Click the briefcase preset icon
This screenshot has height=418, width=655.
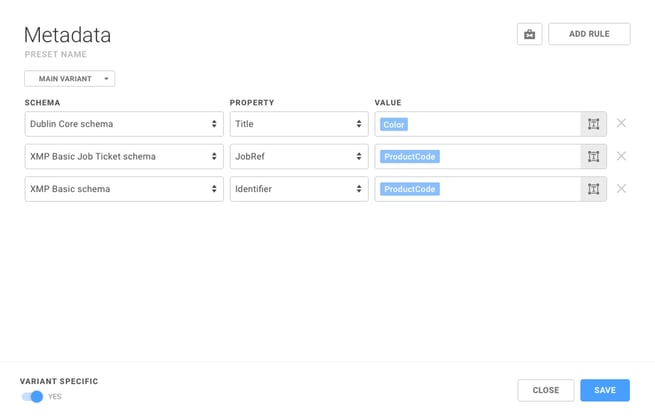[529, 34]
